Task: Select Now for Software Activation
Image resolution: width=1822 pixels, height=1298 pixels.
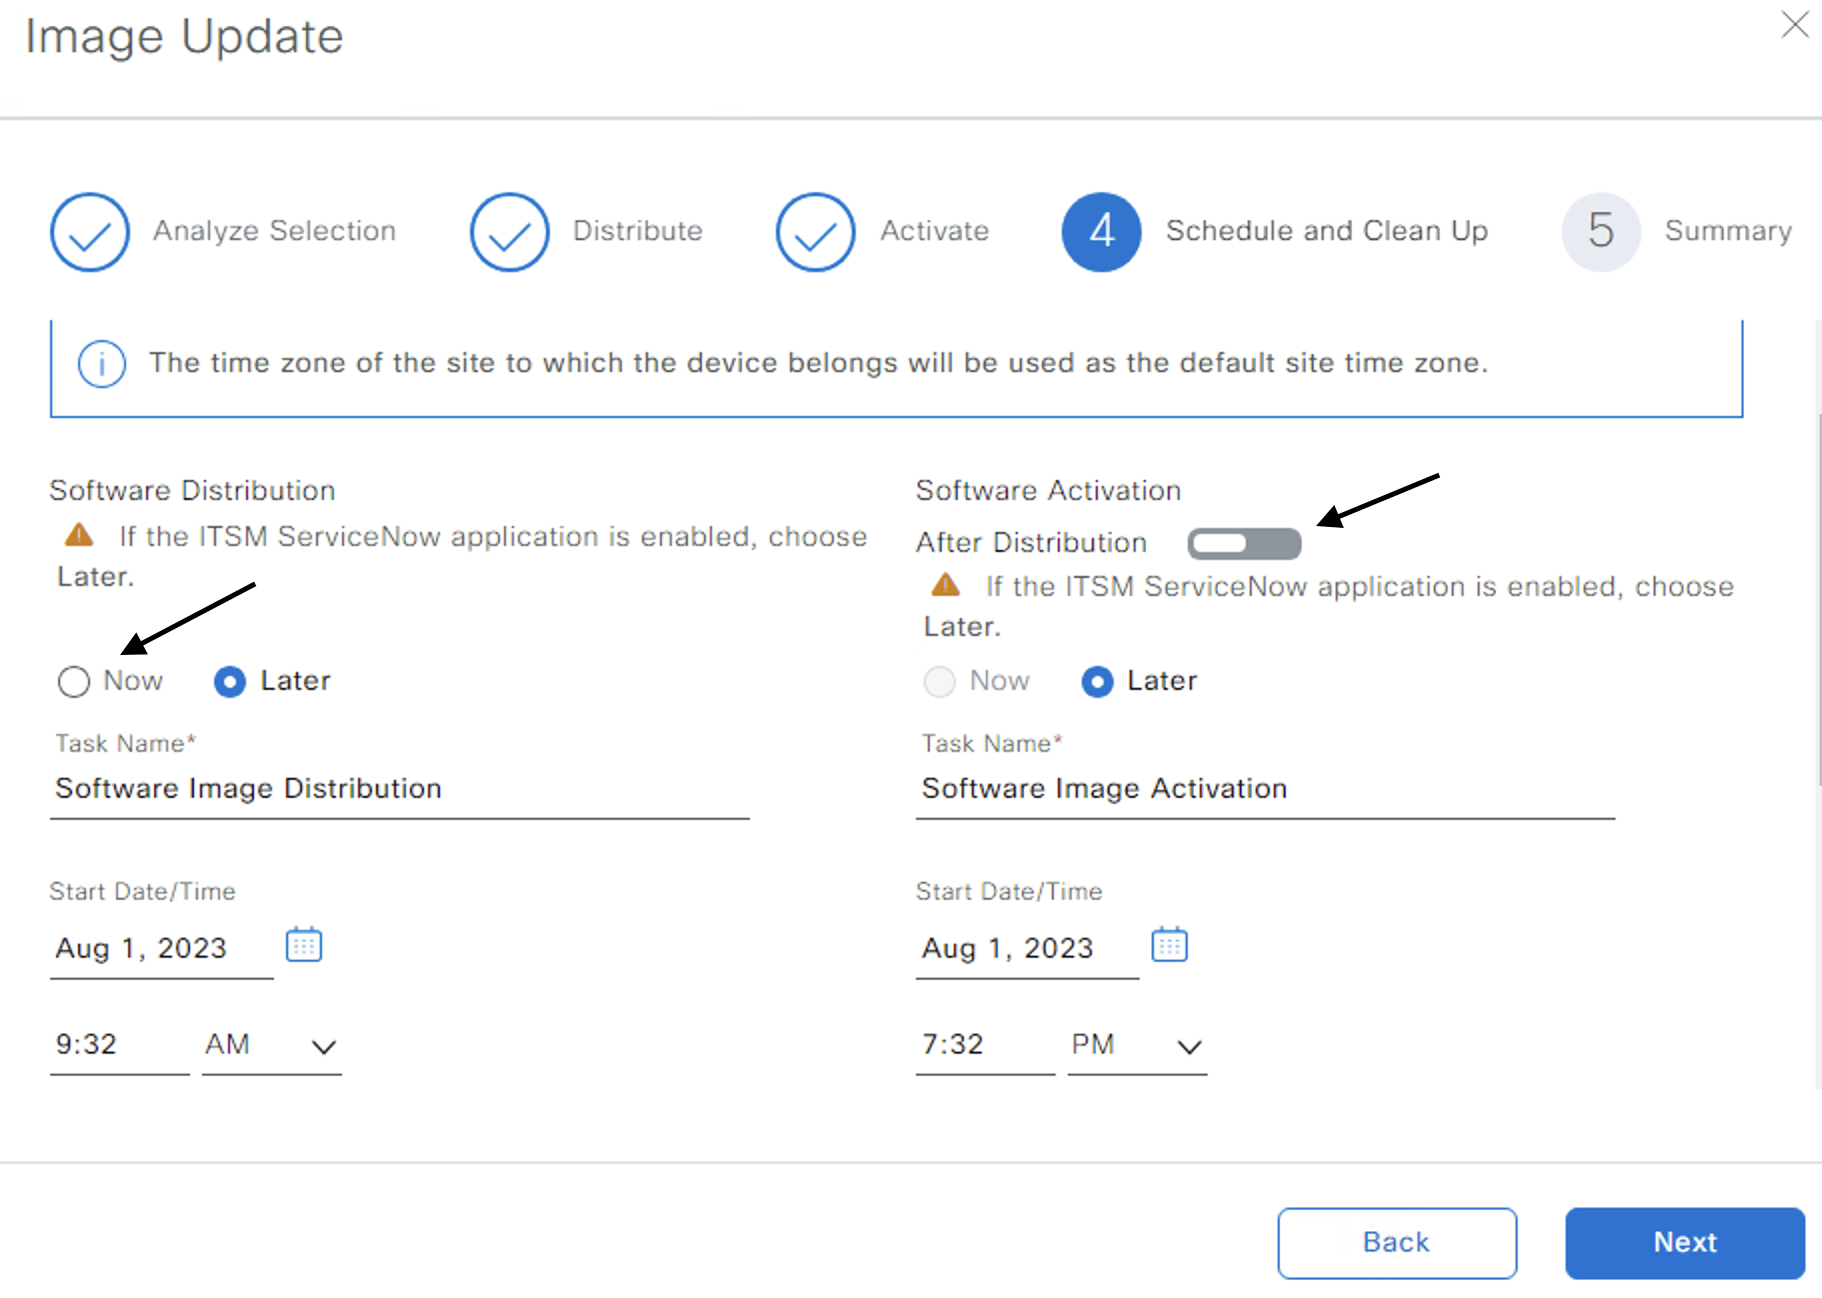Action: tap(940, 682)
